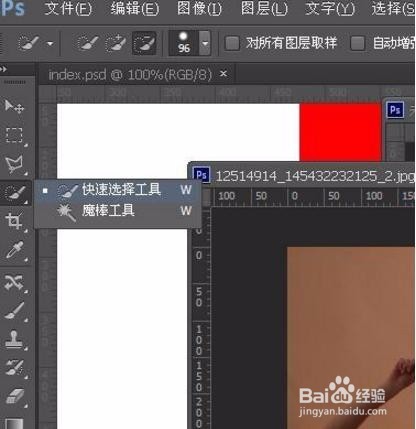Viewport: 416px width, 429px height.
Task: Expand the toolbox double-arrow toggle
Action: tap(3, 69)
